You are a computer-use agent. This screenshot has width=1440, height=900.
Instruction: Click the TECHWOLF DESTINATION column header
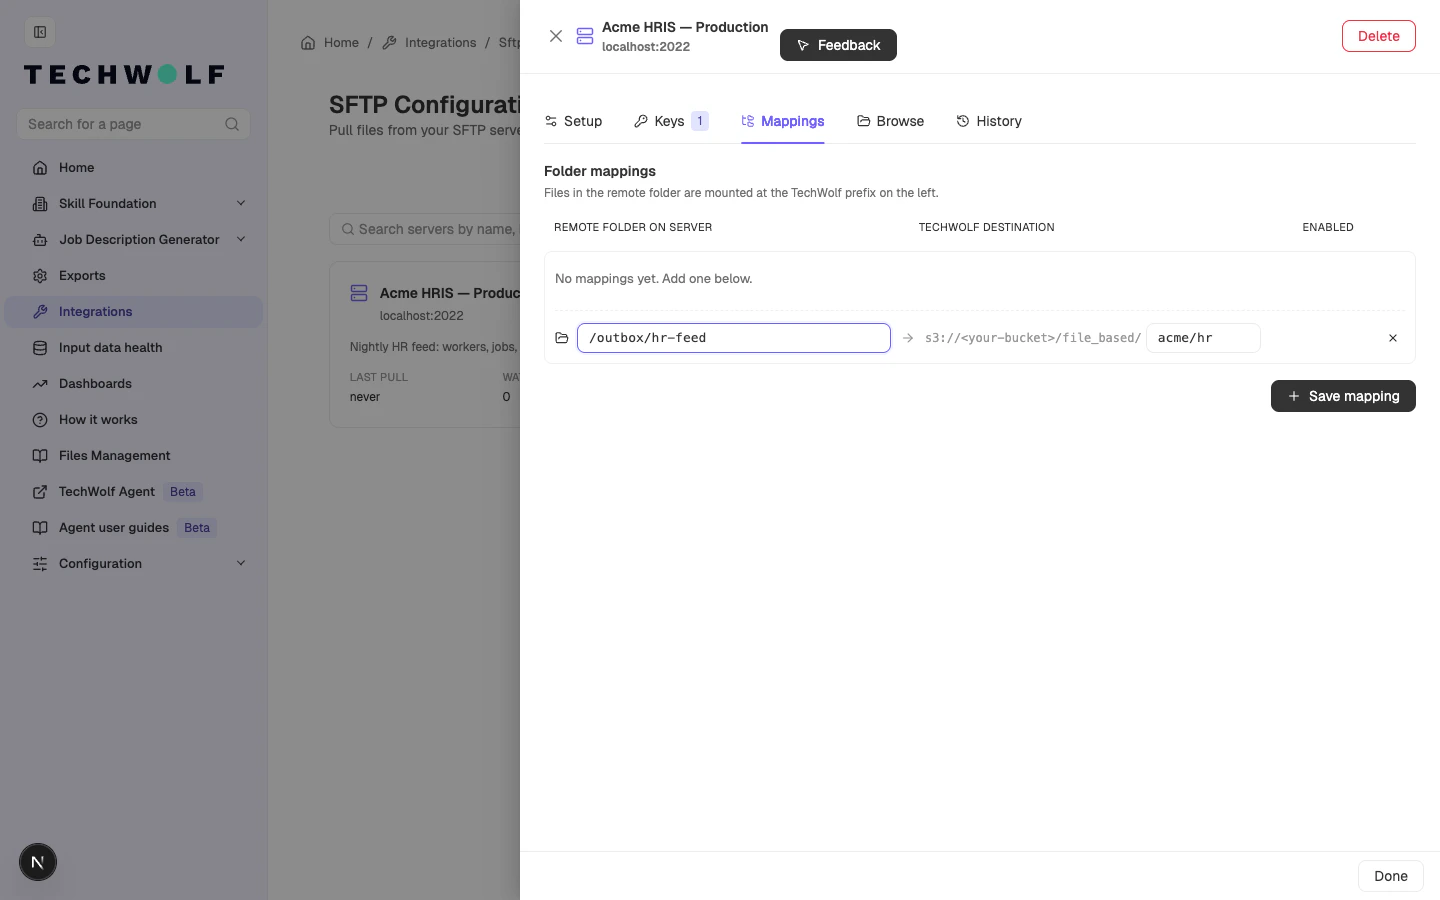987,228
